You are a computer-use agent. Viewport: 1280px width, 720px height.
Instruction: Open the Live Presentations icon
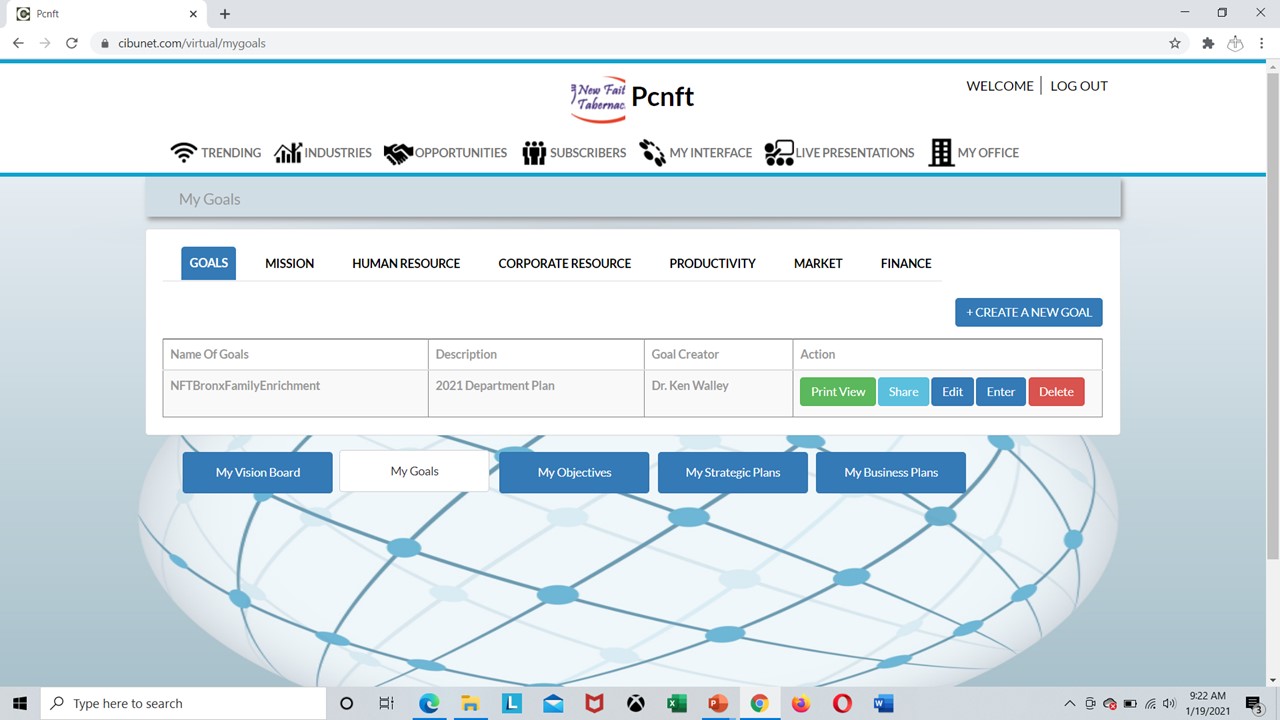coord(778,153)
